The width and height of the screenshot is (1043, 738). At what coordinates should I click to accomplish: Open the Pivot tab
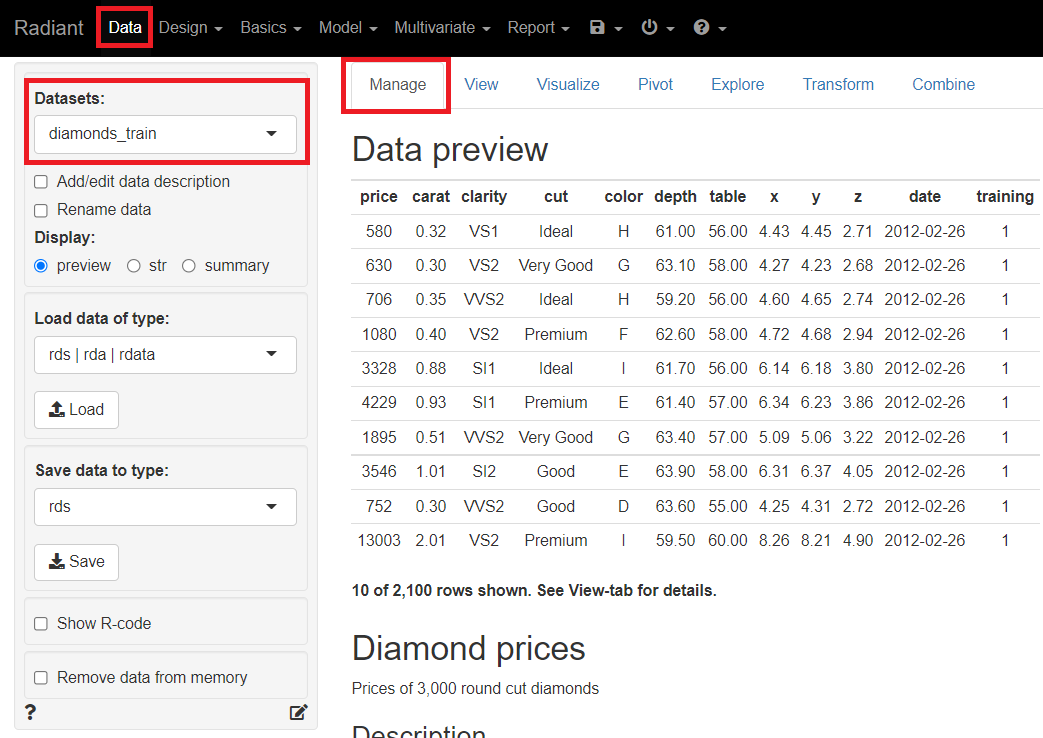(655, 85)
